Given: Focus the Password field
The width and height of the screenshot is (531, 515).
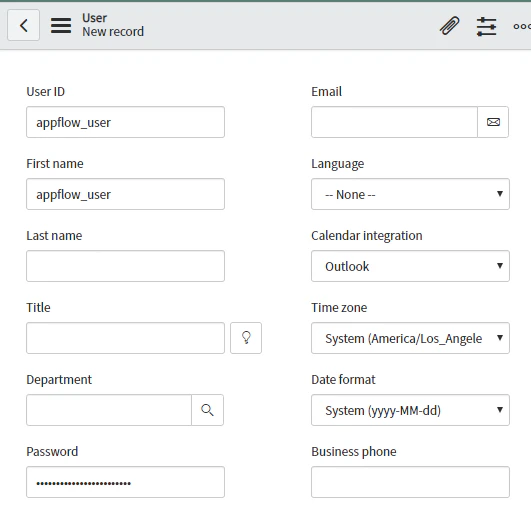Looking at the screenshot, I should pyautogui.click(x=125, y=482).
